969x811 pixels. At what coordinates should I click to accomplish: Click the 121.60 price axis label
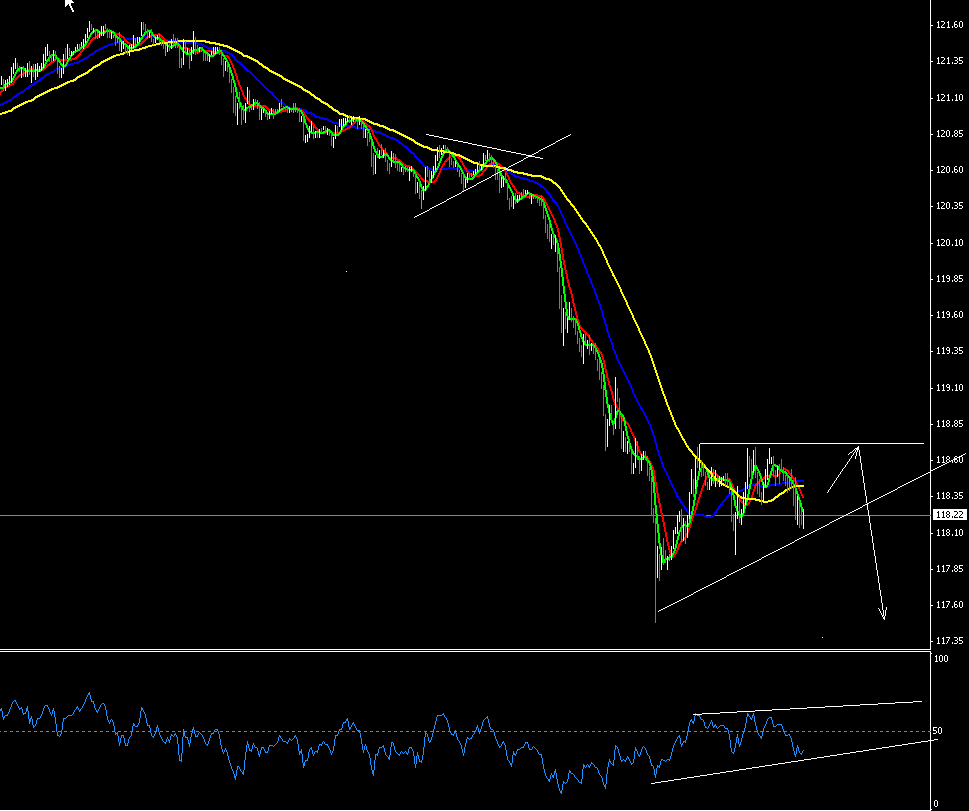coord(950,25)
